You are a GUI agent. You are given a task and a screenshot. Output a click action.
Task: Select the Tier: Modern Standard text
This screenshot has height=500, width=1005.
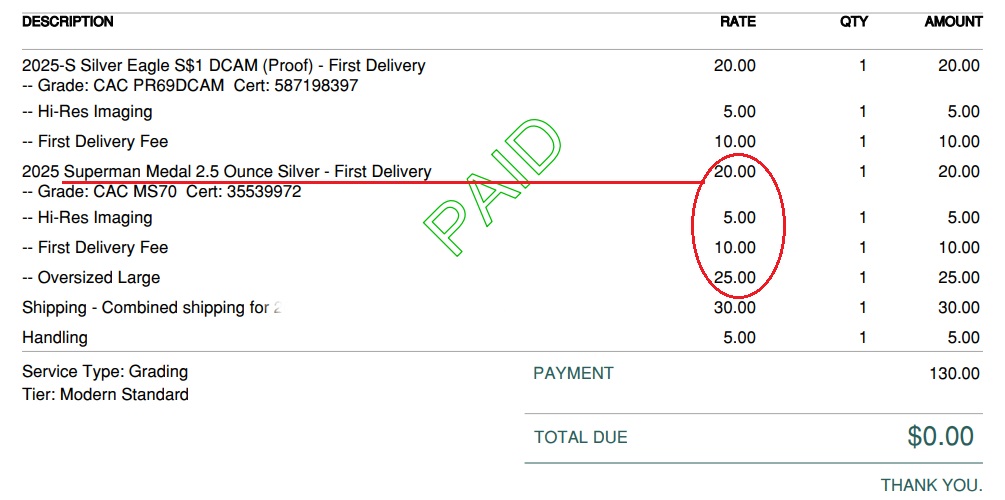(x=105, y=395)
